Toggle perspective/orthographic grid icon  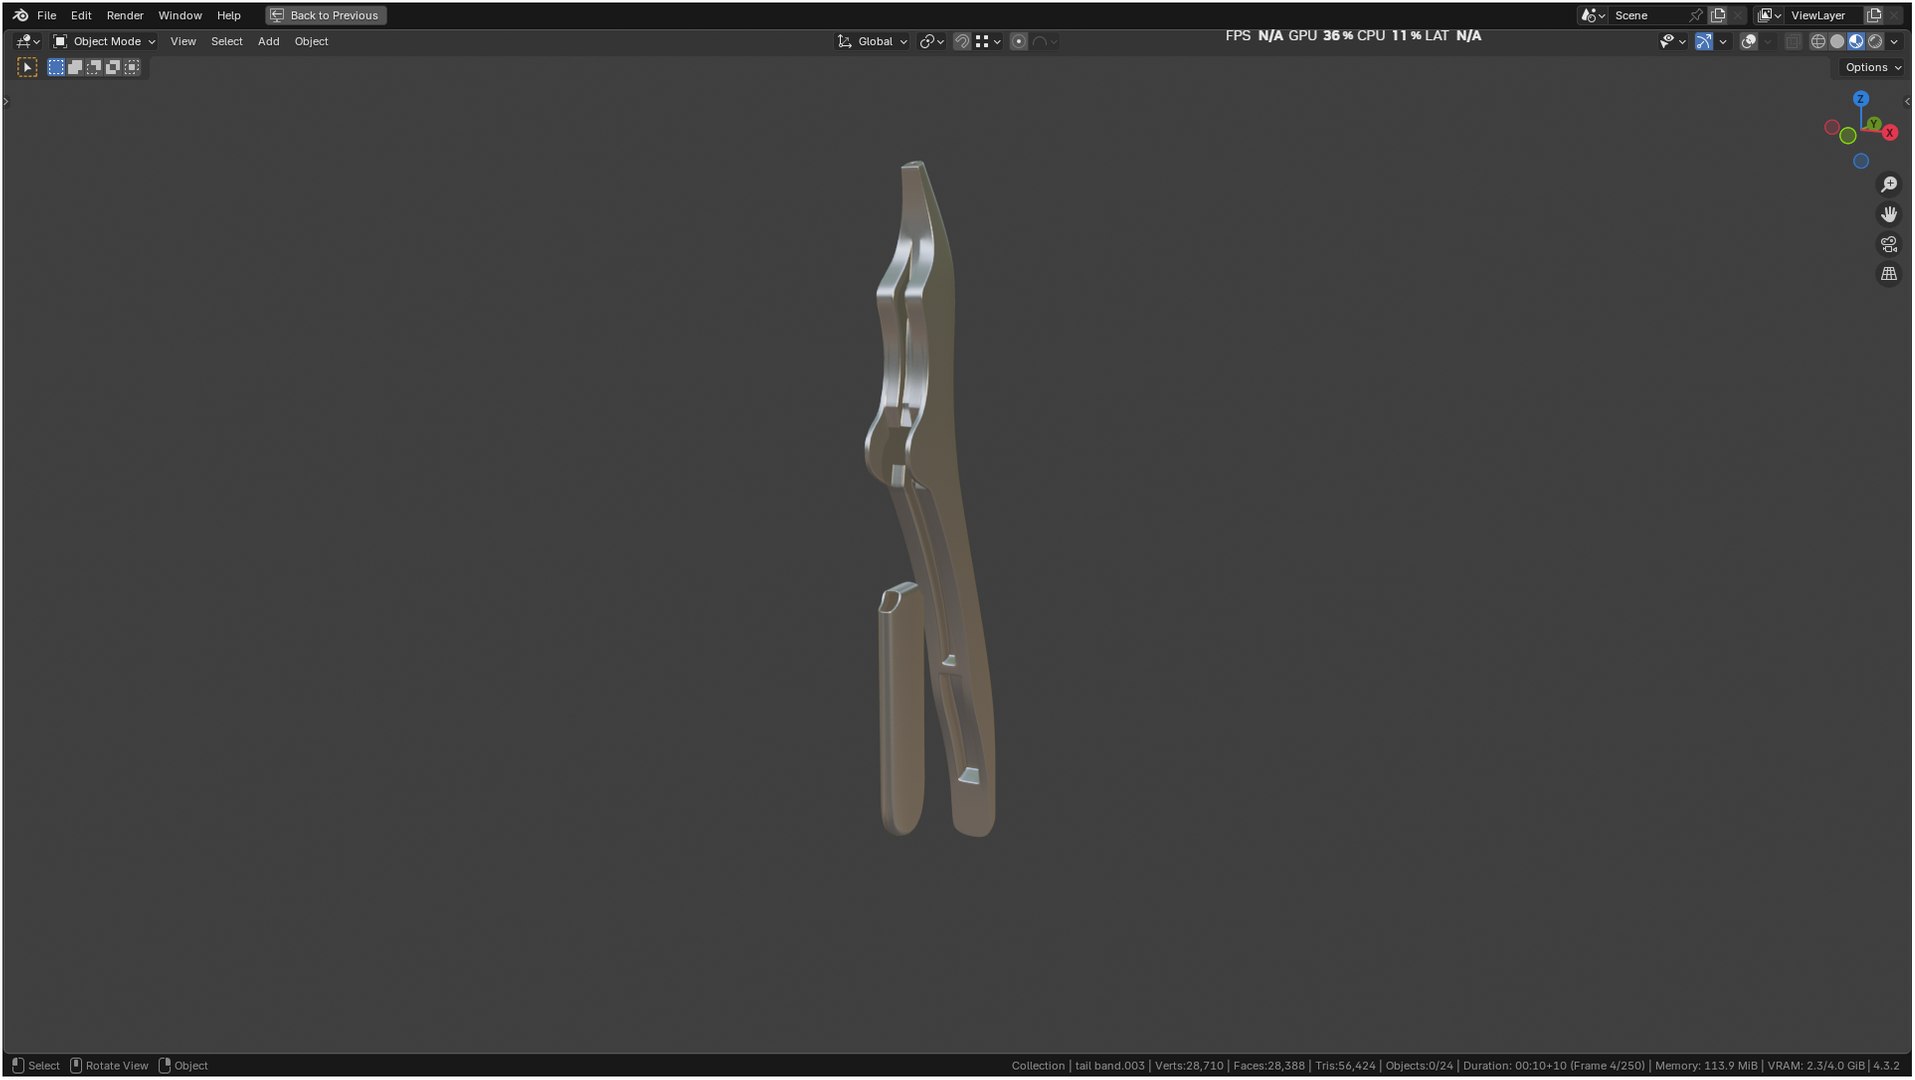(1889, 273)
